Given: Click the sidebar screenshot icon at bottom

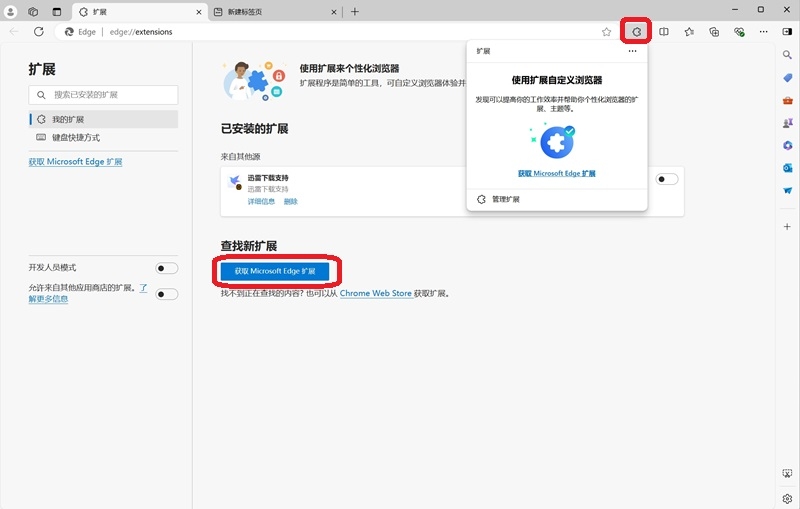Looking at the screenshot, I should [x=787, y=474].
